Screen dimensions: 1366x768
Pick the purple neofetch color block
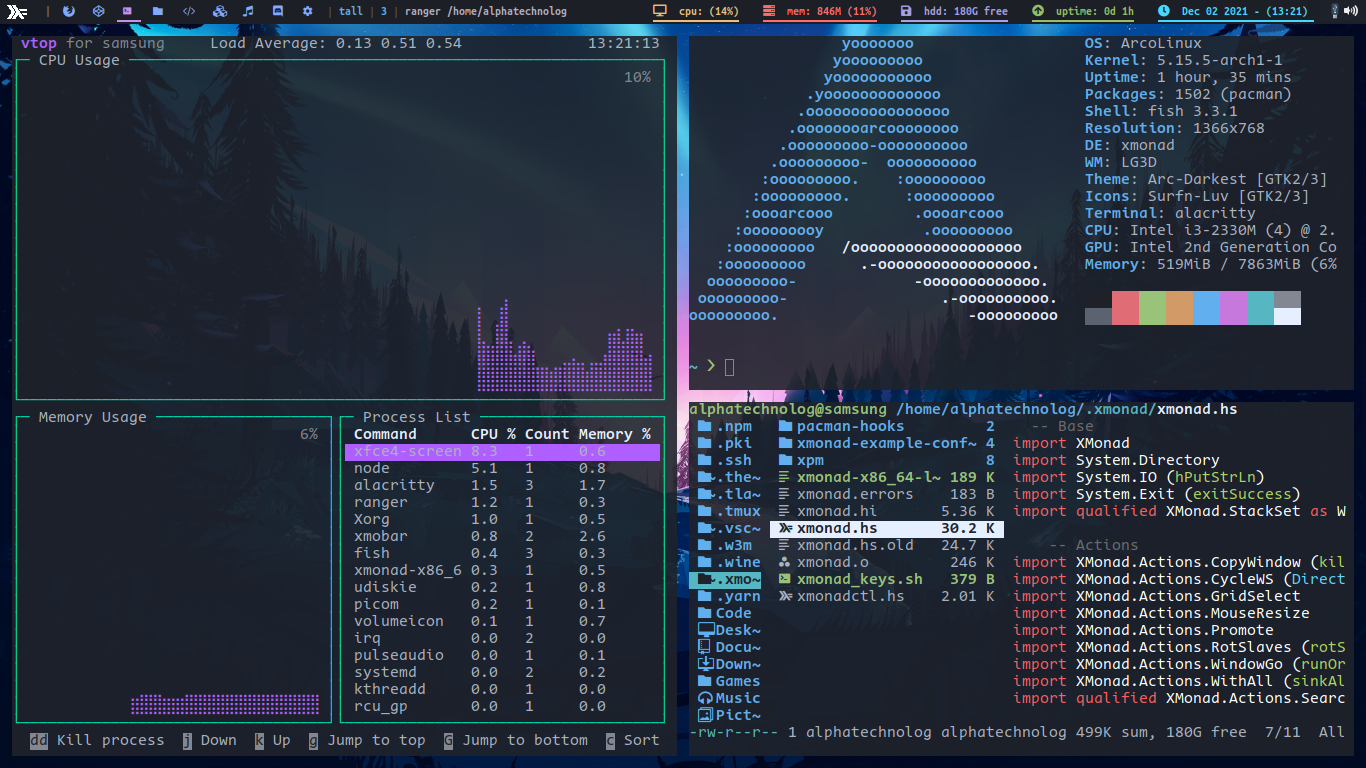pyautogui.click(x=1233, y=308)
